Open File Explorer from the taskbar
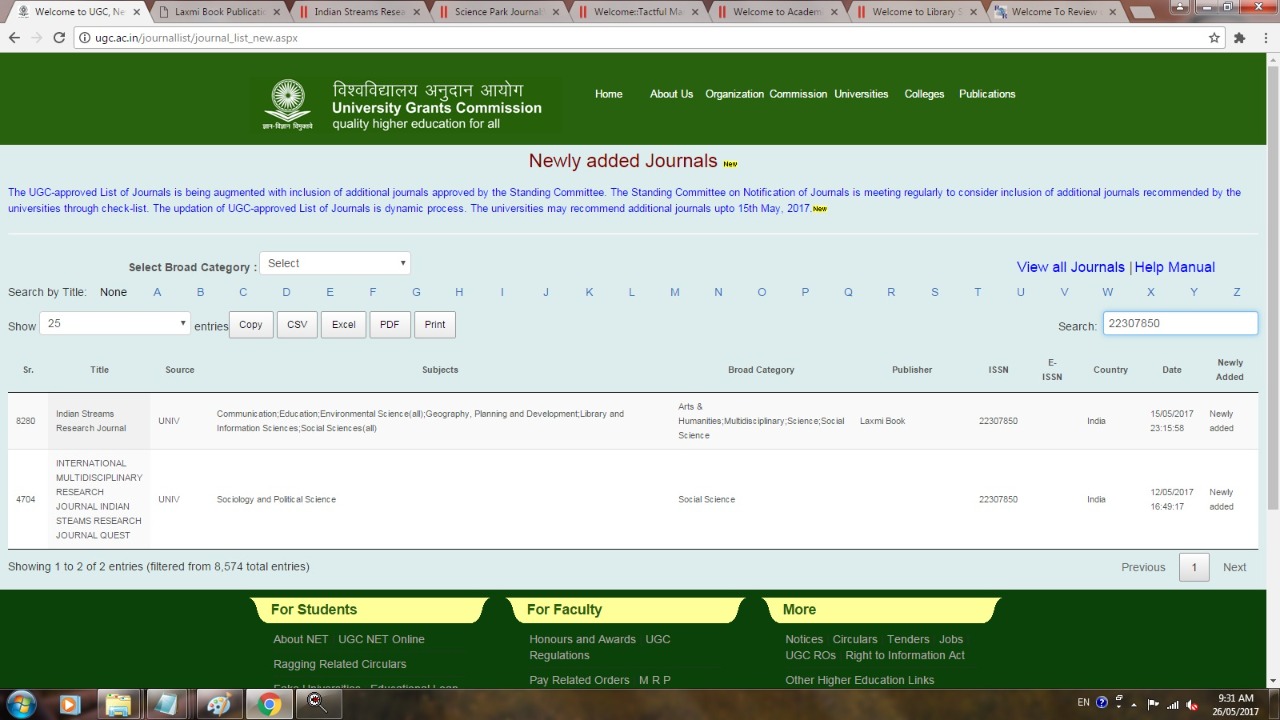 click(118, 704)
